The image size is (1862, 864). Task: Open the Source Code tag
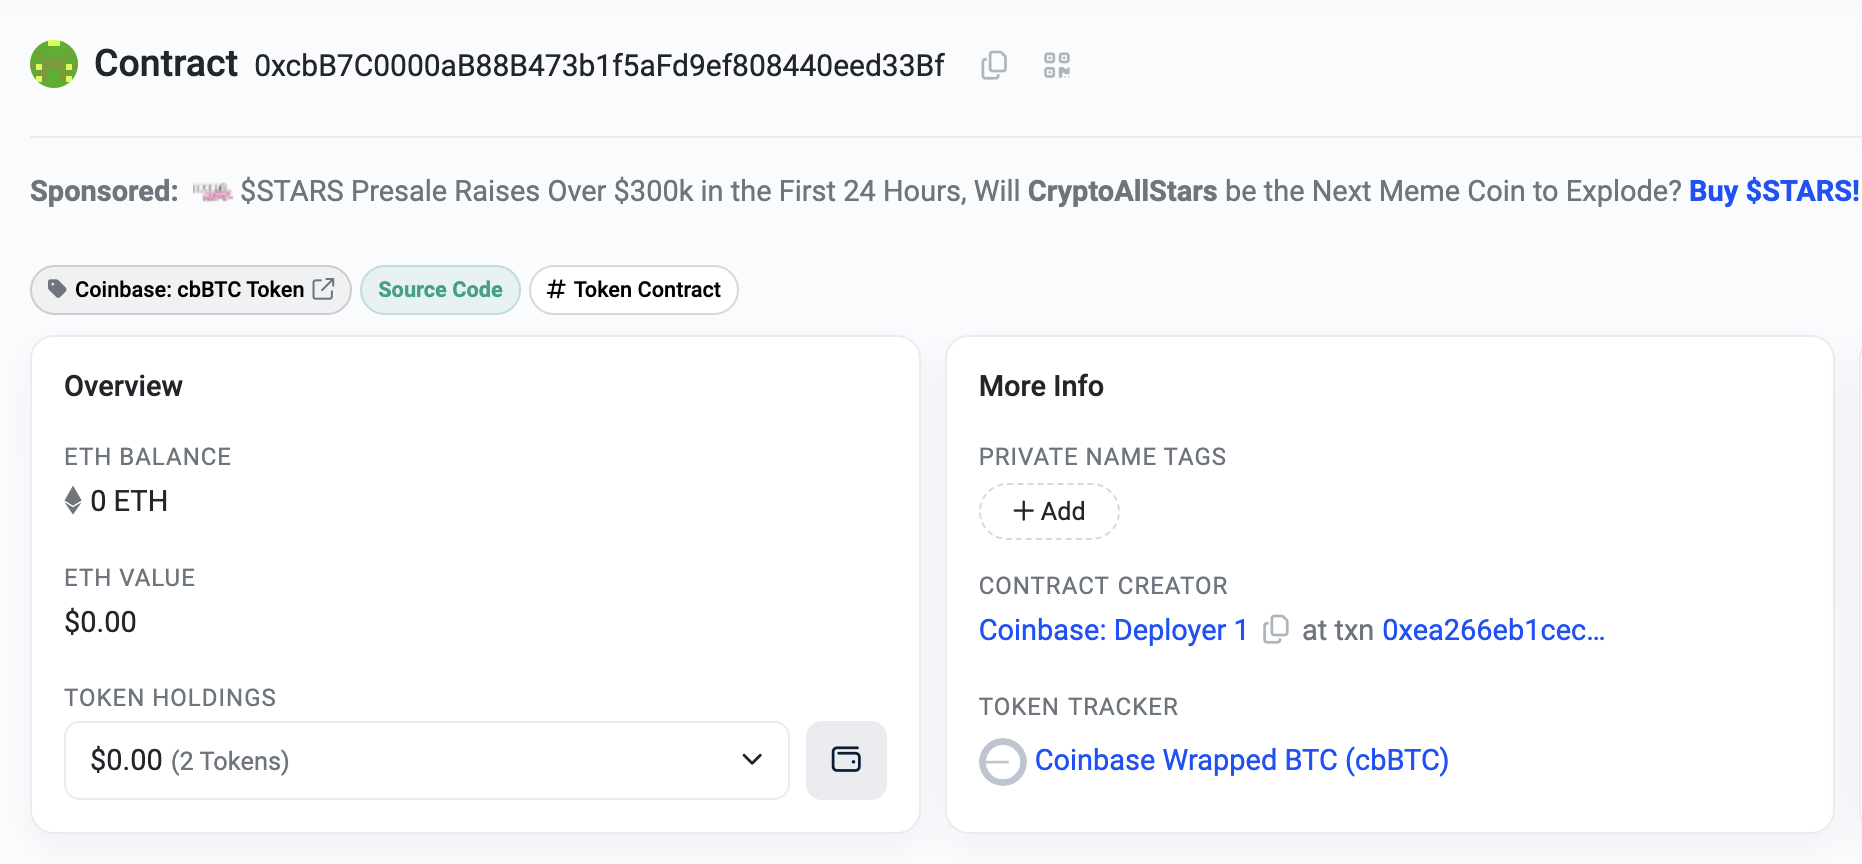pyautogui.click(x=440, y=290)
